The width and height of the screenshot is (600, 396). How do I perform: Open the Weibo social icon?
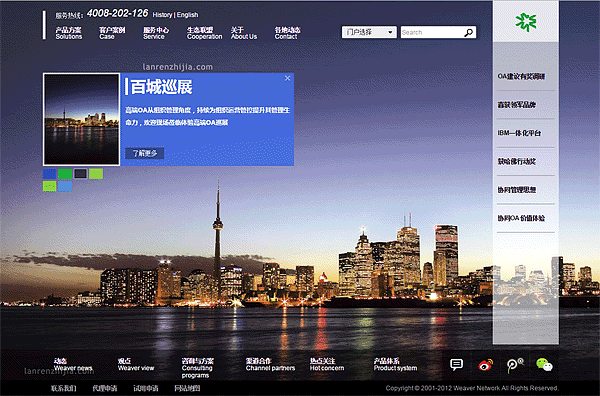[486, 365]
